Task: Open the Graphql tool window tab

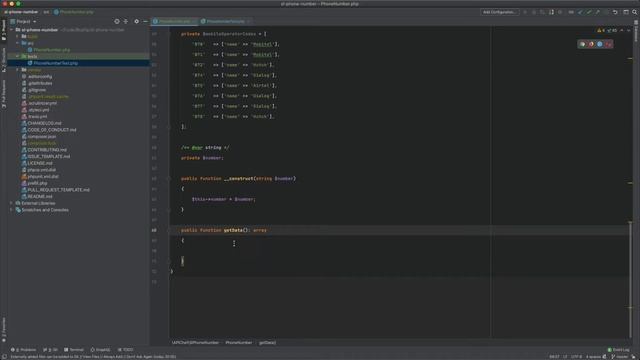Action: click(100, 350)
